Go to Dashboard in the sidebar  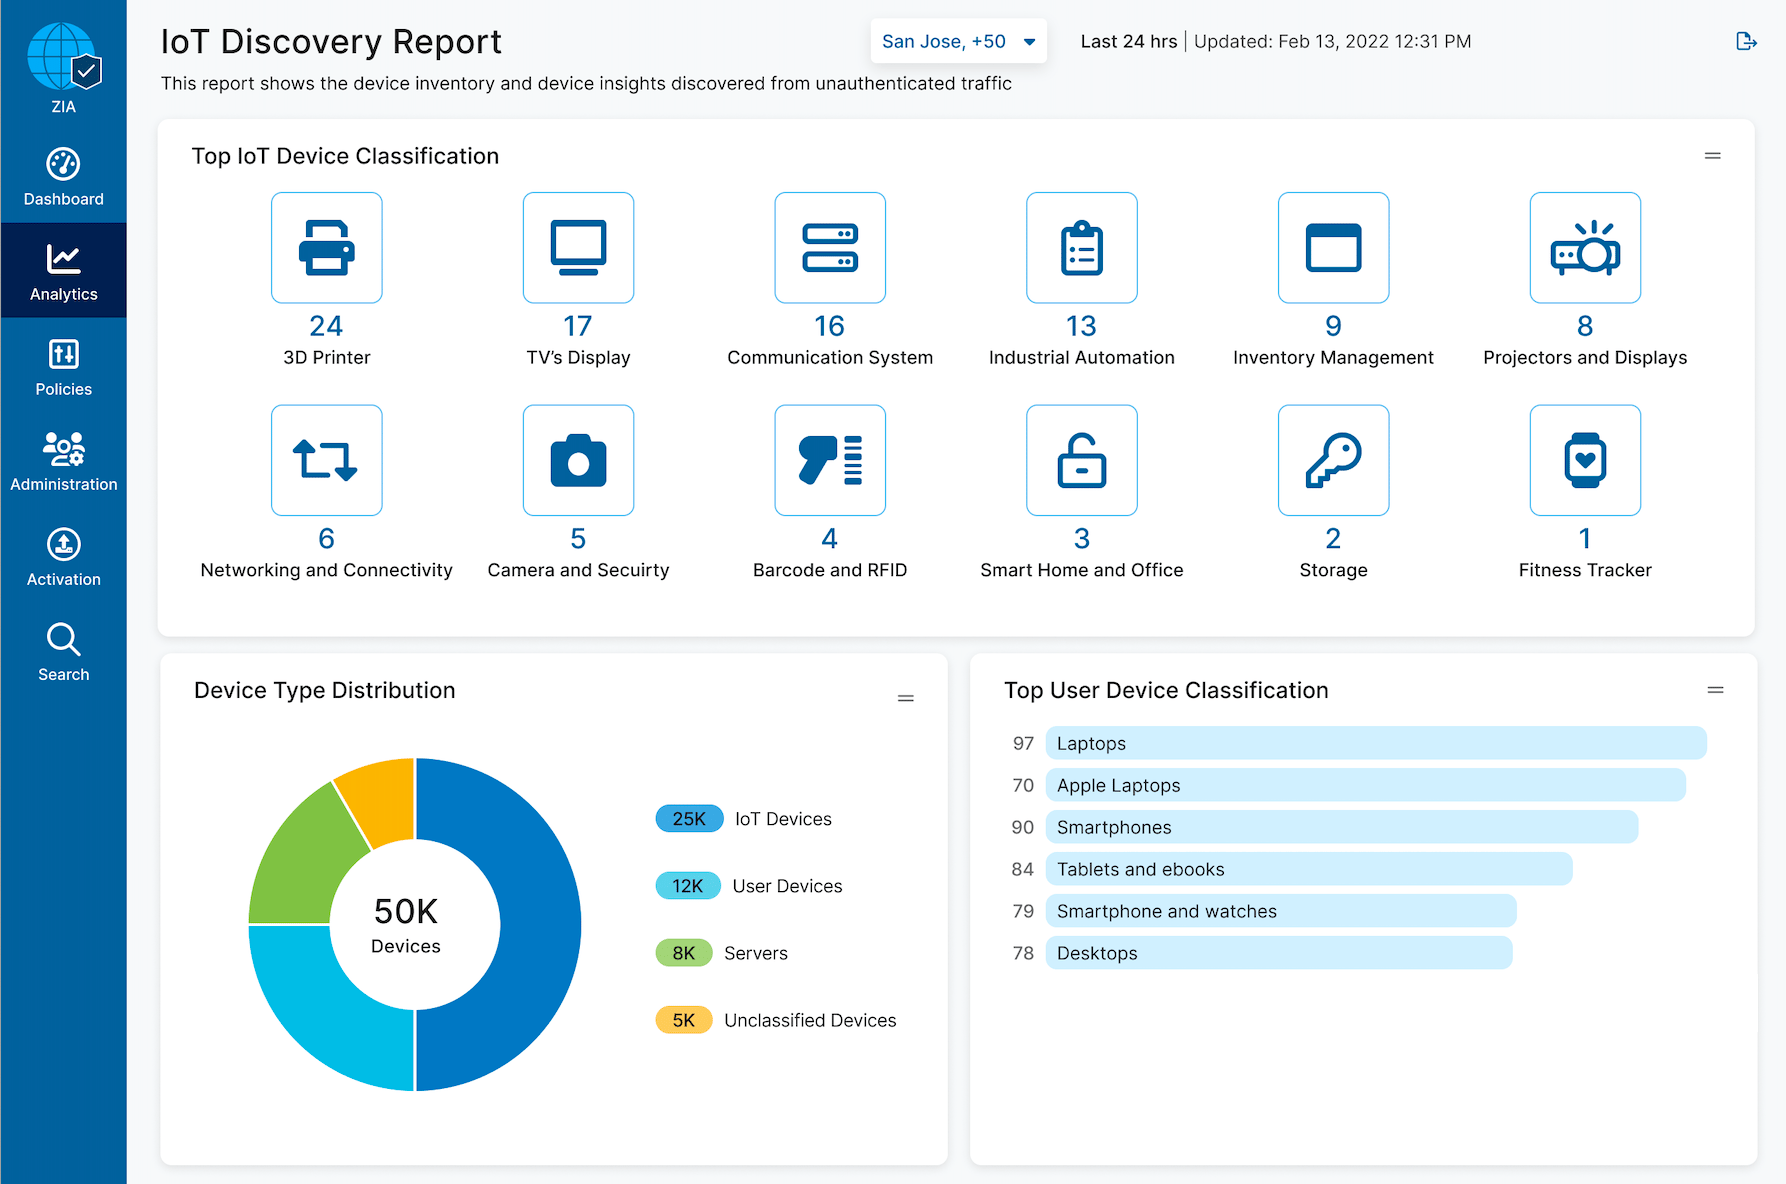click(63, 177)
